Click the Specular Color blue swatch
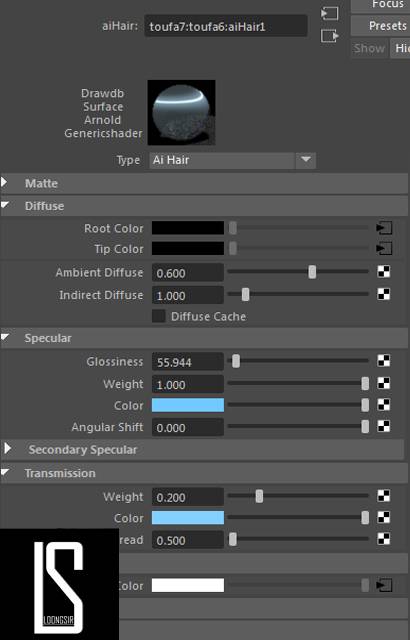This screenshot has height=640, width=410. point(188,405)
